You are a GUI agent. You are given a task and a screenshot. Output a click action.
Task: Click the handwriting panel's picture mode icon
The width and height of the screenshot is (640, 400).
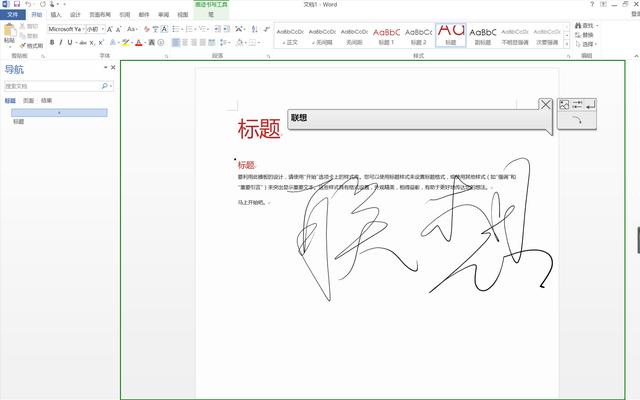tap(564, 105)
